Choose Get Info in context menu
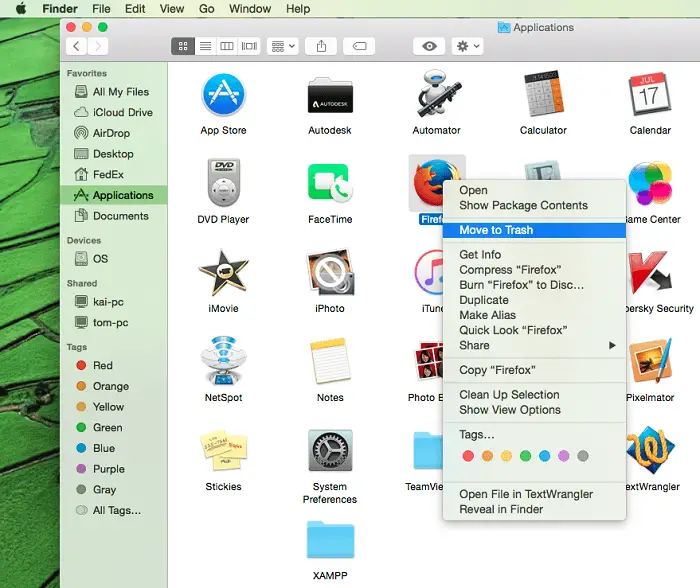 [x=534, y=254]
